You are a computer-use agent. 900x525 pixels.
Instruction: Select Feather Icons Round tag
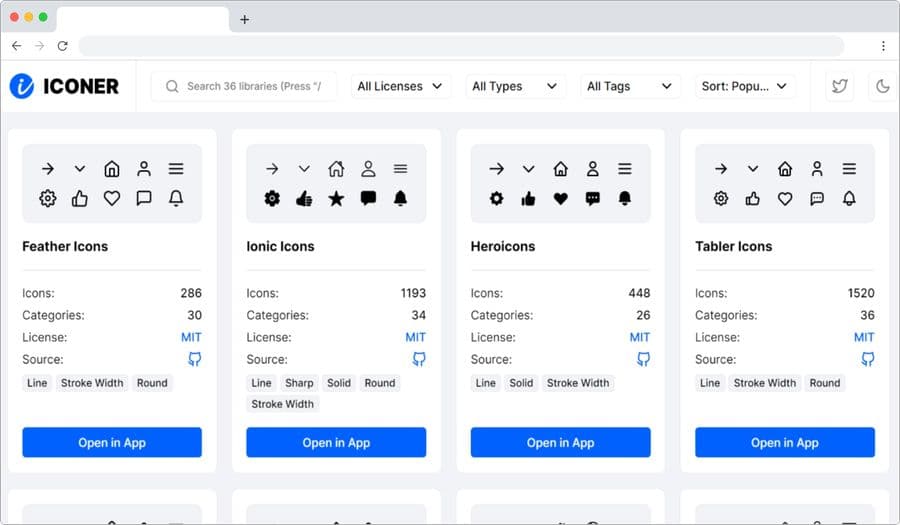[x=152, y=383]
